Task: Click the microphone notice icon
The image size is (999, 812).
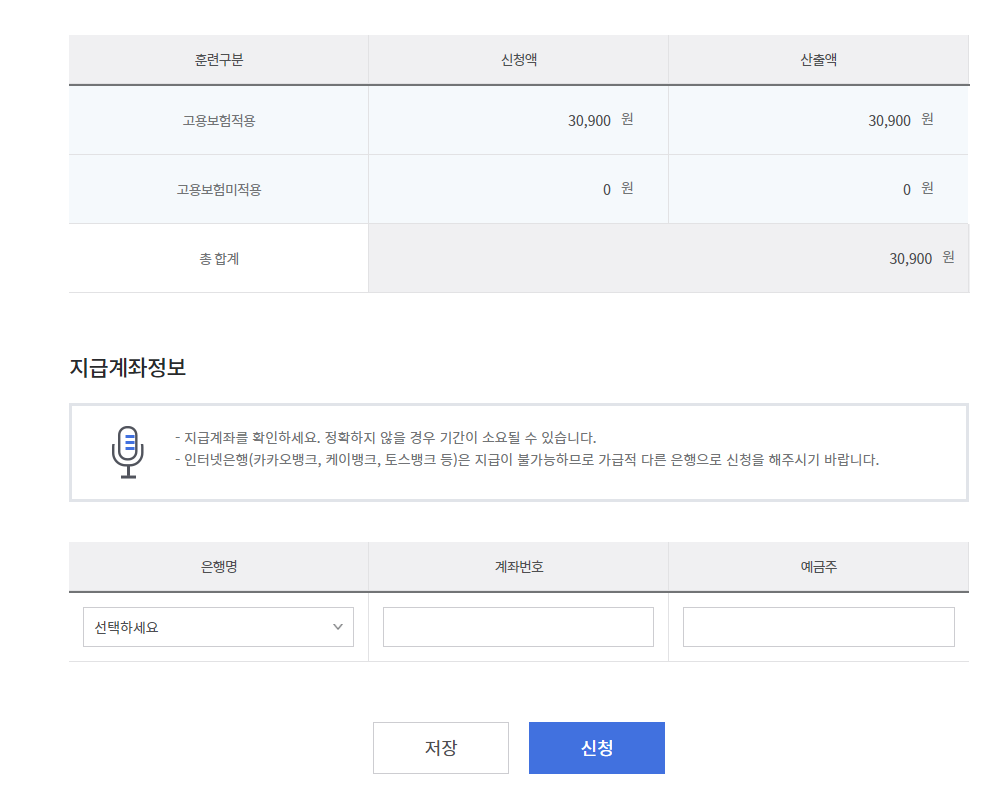Action: (128, 452)
